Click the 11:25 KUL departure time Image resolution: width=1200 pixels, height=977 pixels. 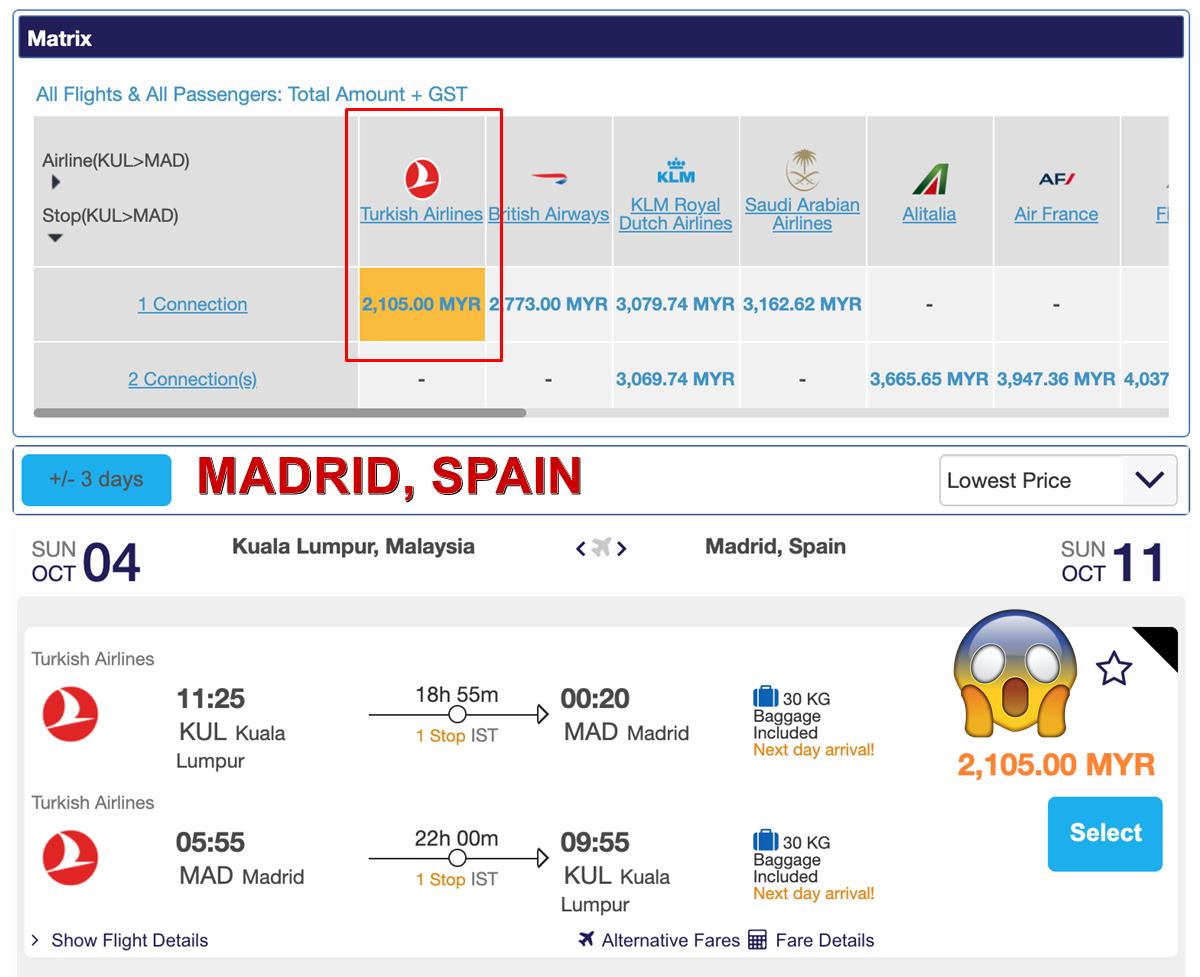point(211,698)
